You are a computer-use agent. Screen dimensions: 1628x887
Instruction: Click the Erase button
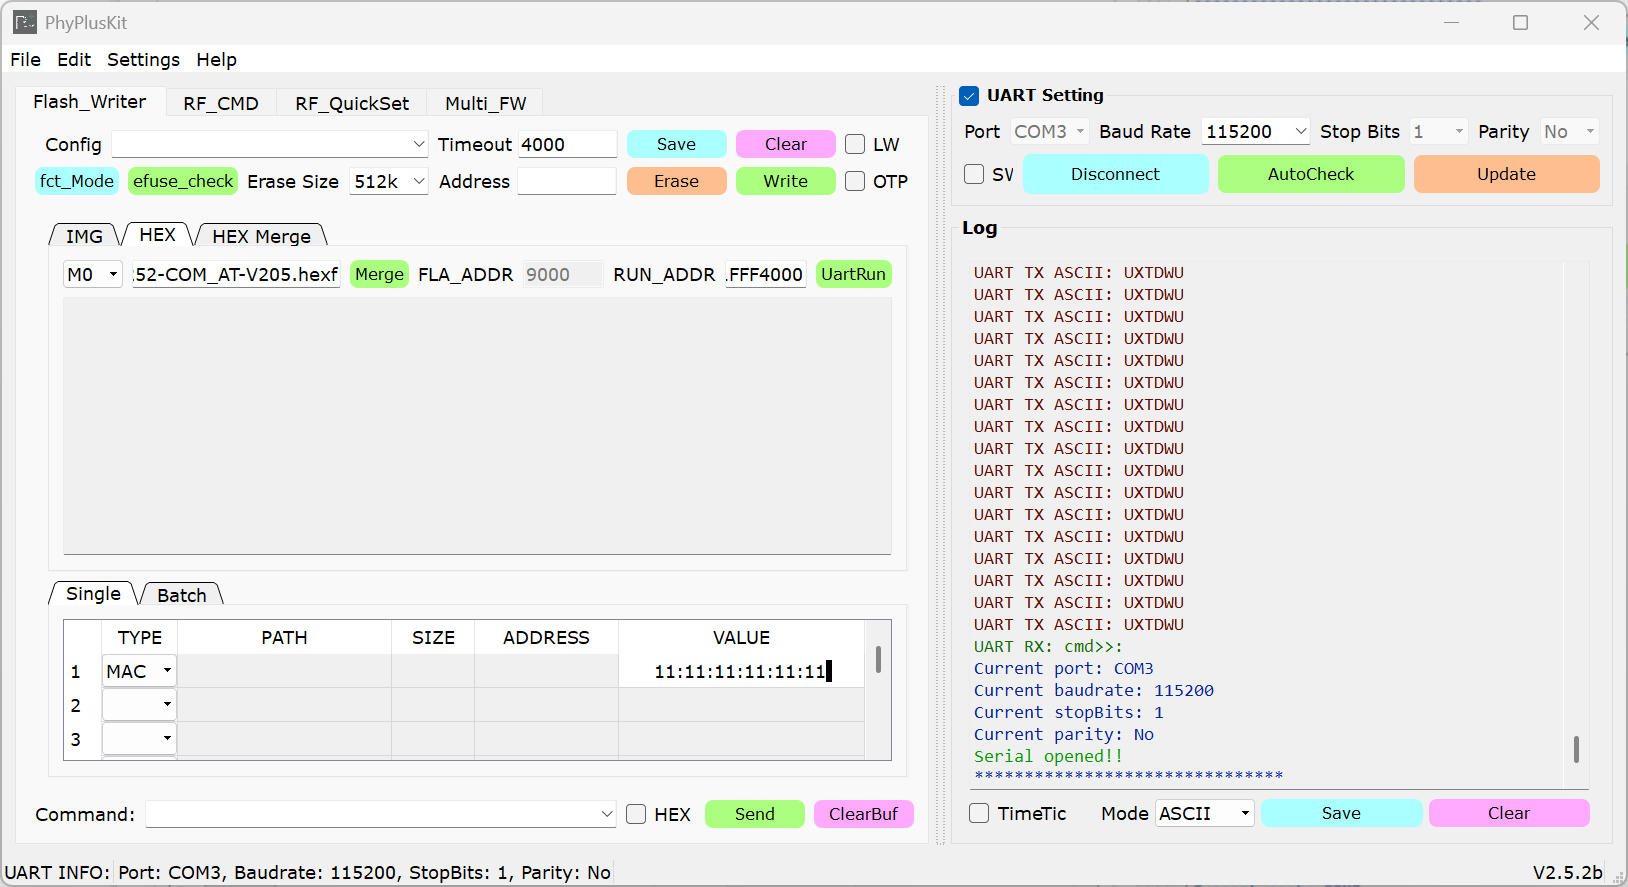pyautogui.click(x=676, y=181)
